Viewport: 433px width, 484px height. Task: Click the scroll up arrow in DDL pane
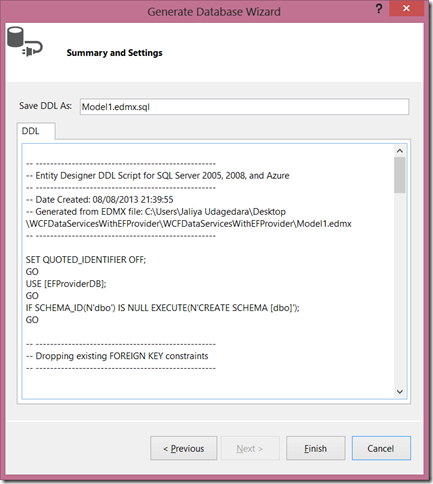point(400,151)
